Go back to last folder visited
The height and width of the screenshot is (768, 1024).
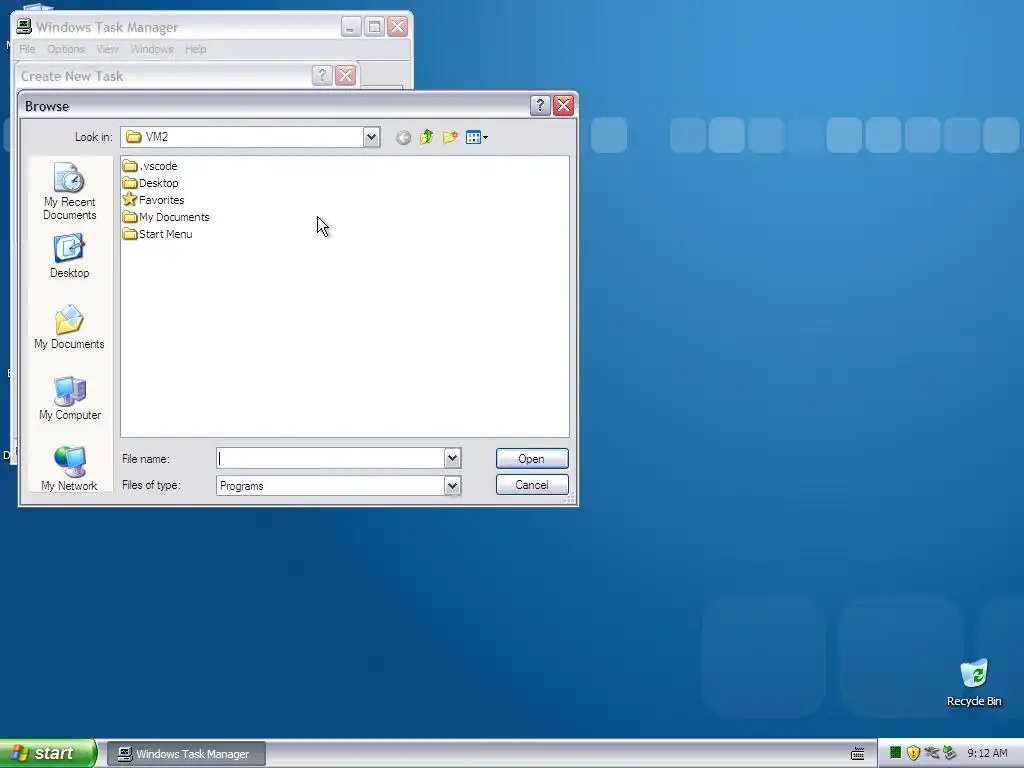[403, 137]
